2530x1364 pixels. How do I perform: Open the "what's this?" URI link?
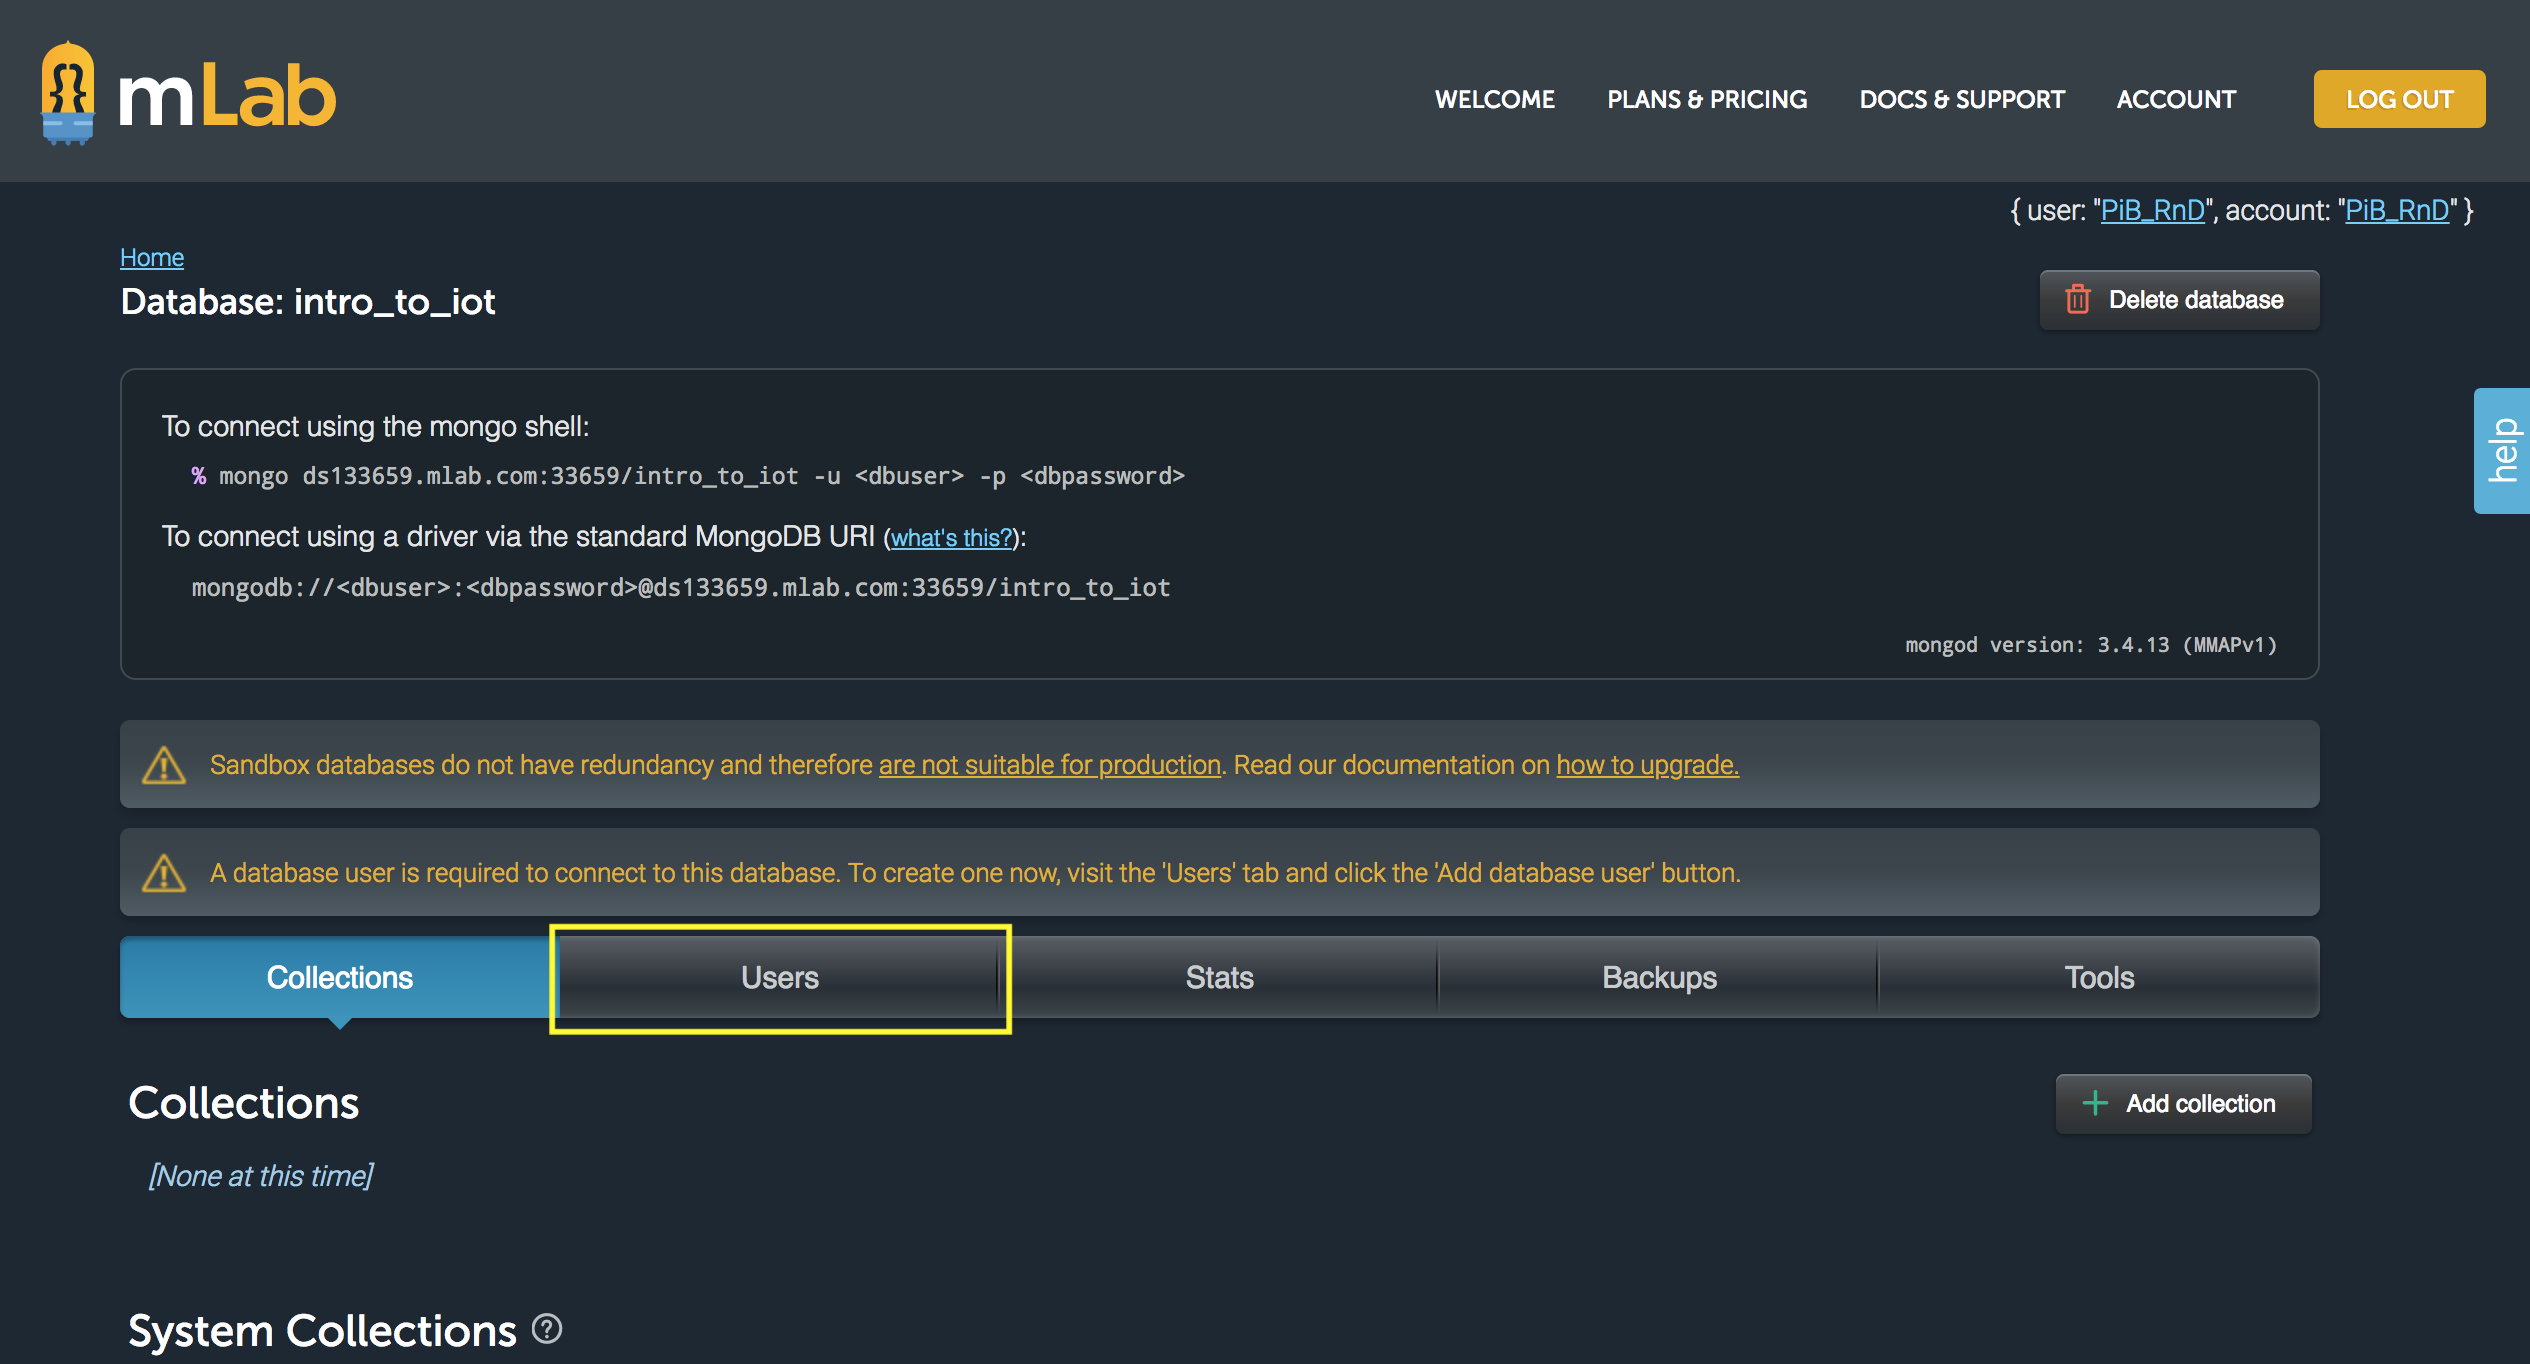coord(951,538)
